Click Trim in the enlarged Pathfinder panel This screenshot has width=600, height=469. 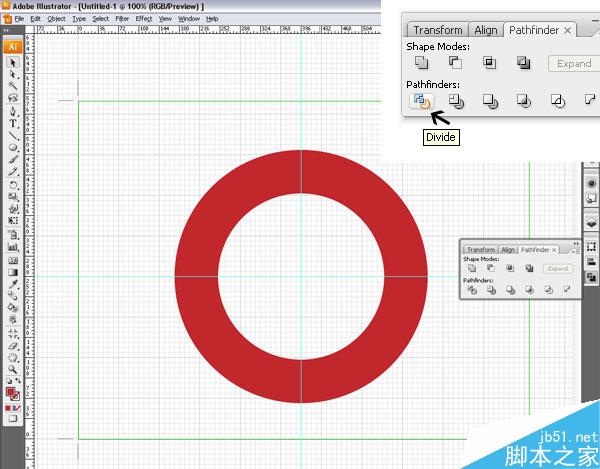coord(456,101)
